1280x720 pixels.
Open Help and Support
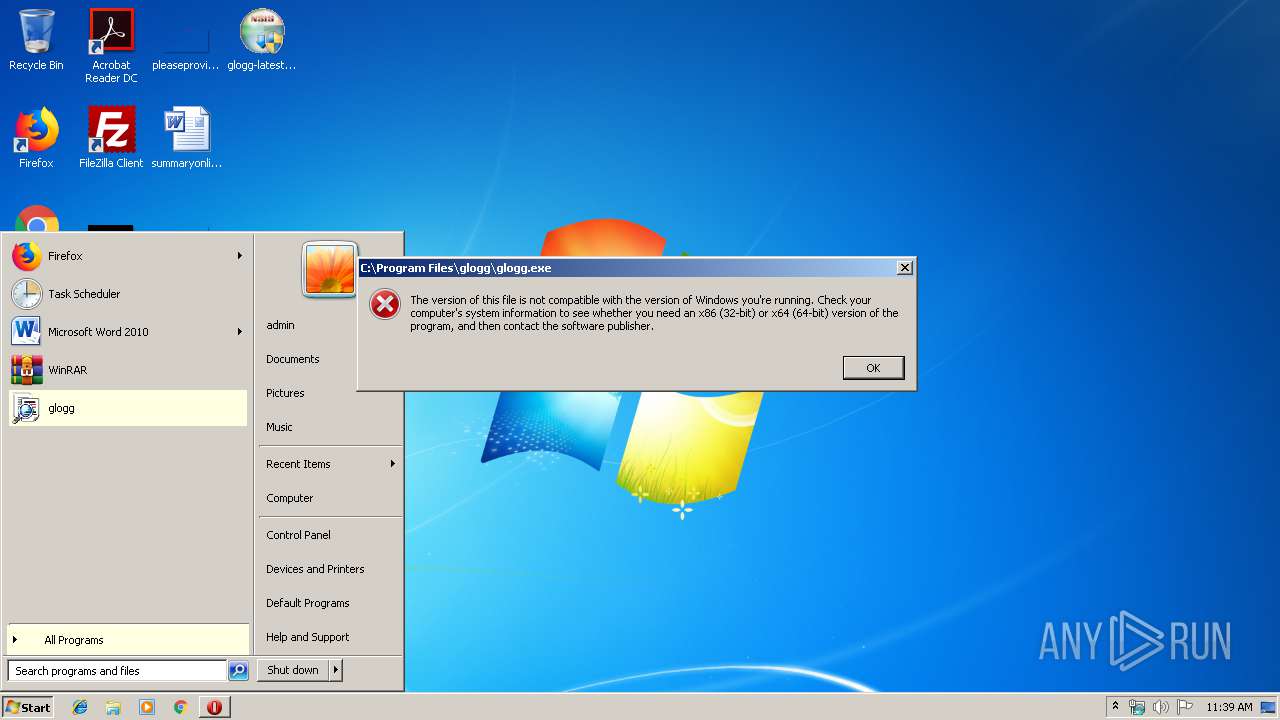point(307,637)
